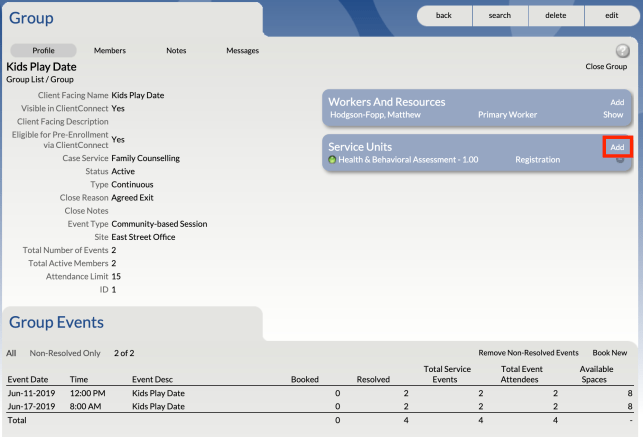Image resolution: width=643 pixels, height=437 pixels.
Task: Click the back button
Action: coord(444,16)
